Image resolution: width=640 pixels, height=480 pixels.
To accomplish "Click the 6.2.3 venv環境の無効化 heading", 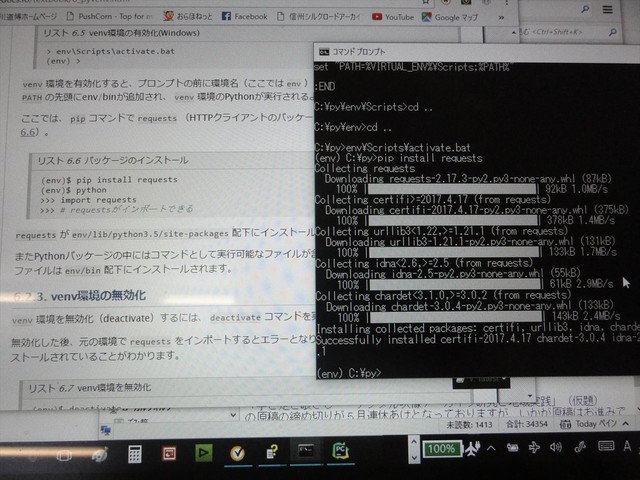I will click(x=80, y=296).
